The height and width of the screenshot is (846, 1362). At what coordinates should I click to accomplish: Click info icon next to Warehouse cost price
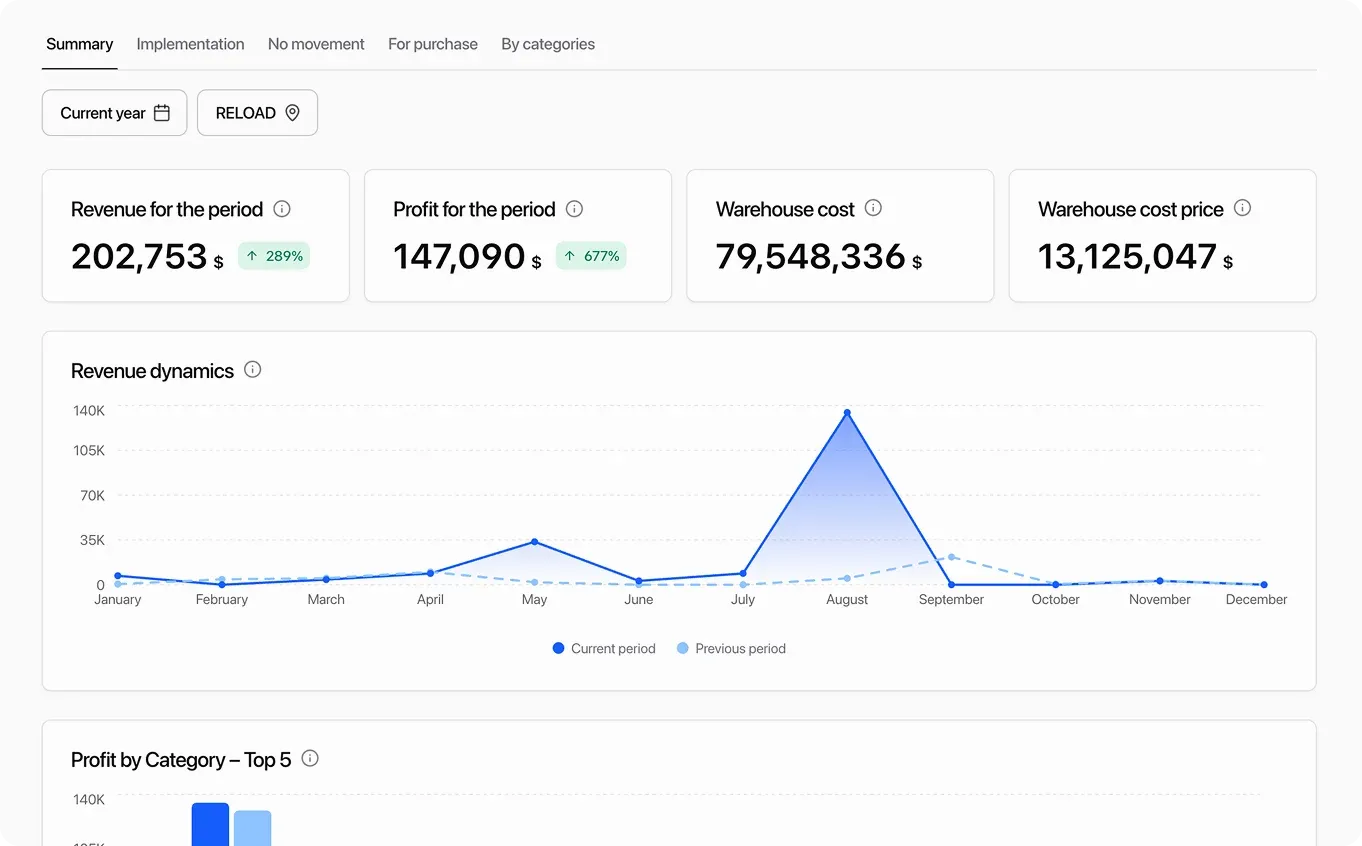tap(1242, 208)
